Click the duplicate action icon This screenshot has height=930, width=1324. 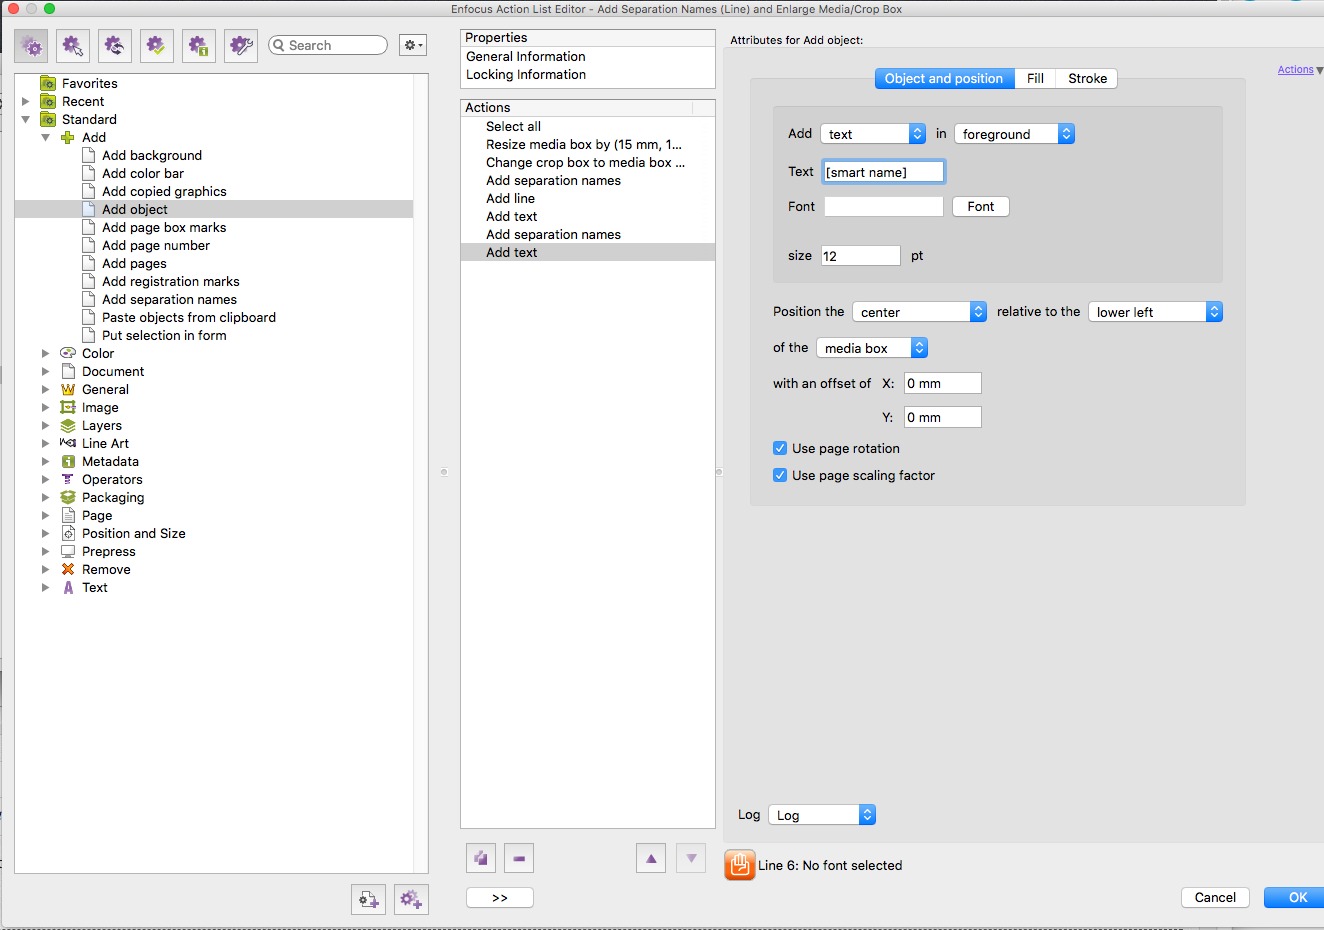click(481, 858)
